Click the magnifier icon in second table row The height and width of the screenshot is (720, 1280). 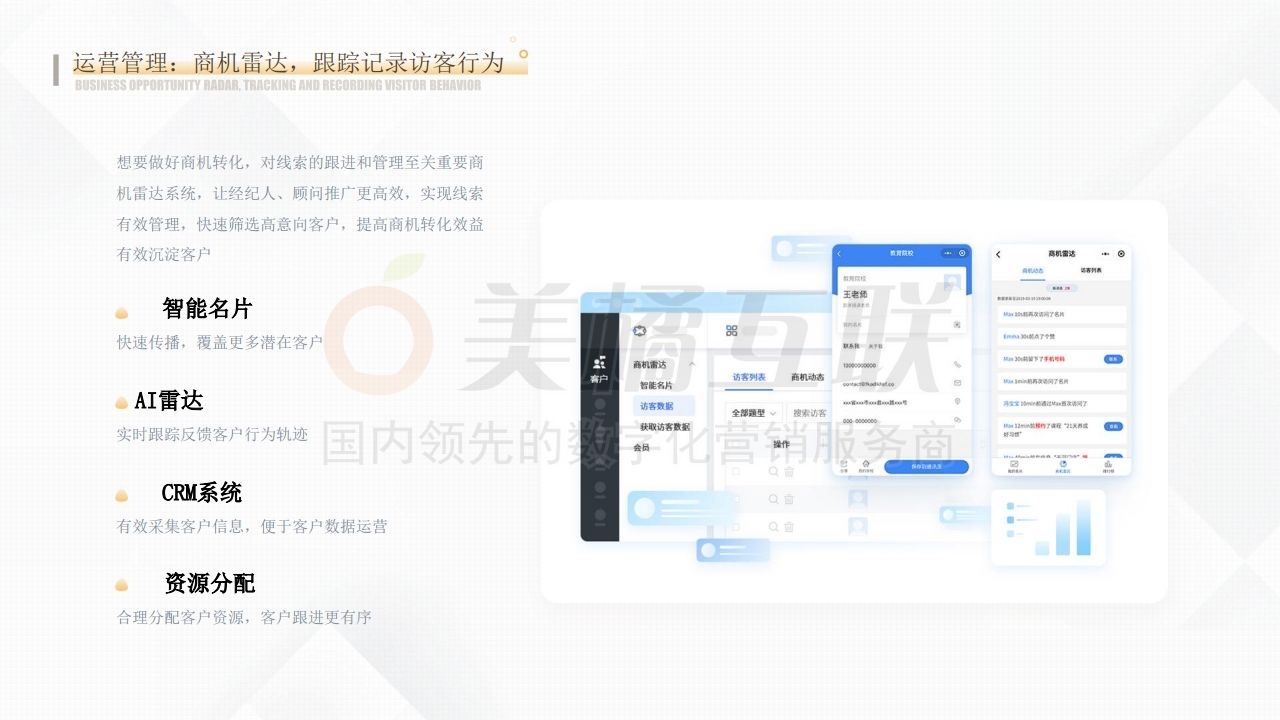(773, 499)
